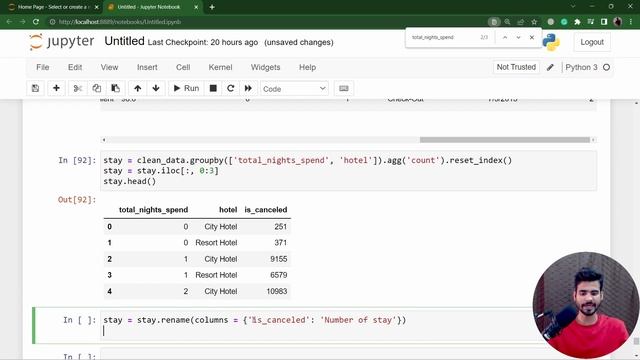Run the selected cell
The height and width of the screenshot is (360, 640).
coord(186,88)
